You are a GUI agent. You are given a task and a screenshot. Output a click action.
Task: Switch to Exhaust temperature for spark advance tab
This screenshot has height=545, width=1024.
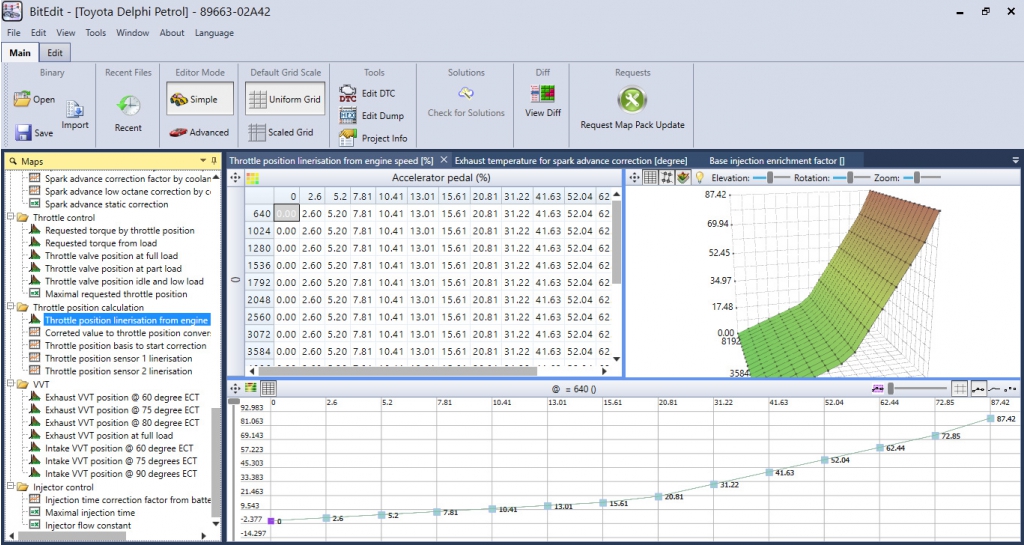click(571, 160)
